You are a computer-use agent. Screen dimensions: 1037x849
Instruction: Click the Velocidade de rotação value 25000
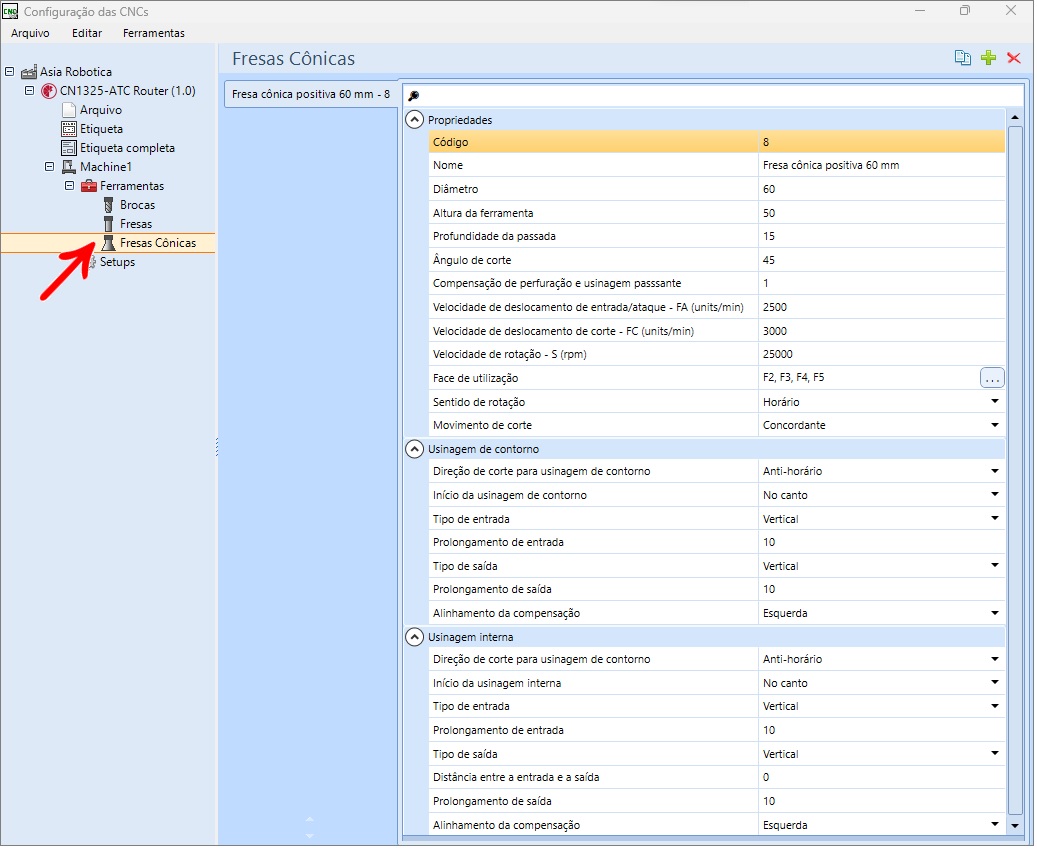[882, 355]
